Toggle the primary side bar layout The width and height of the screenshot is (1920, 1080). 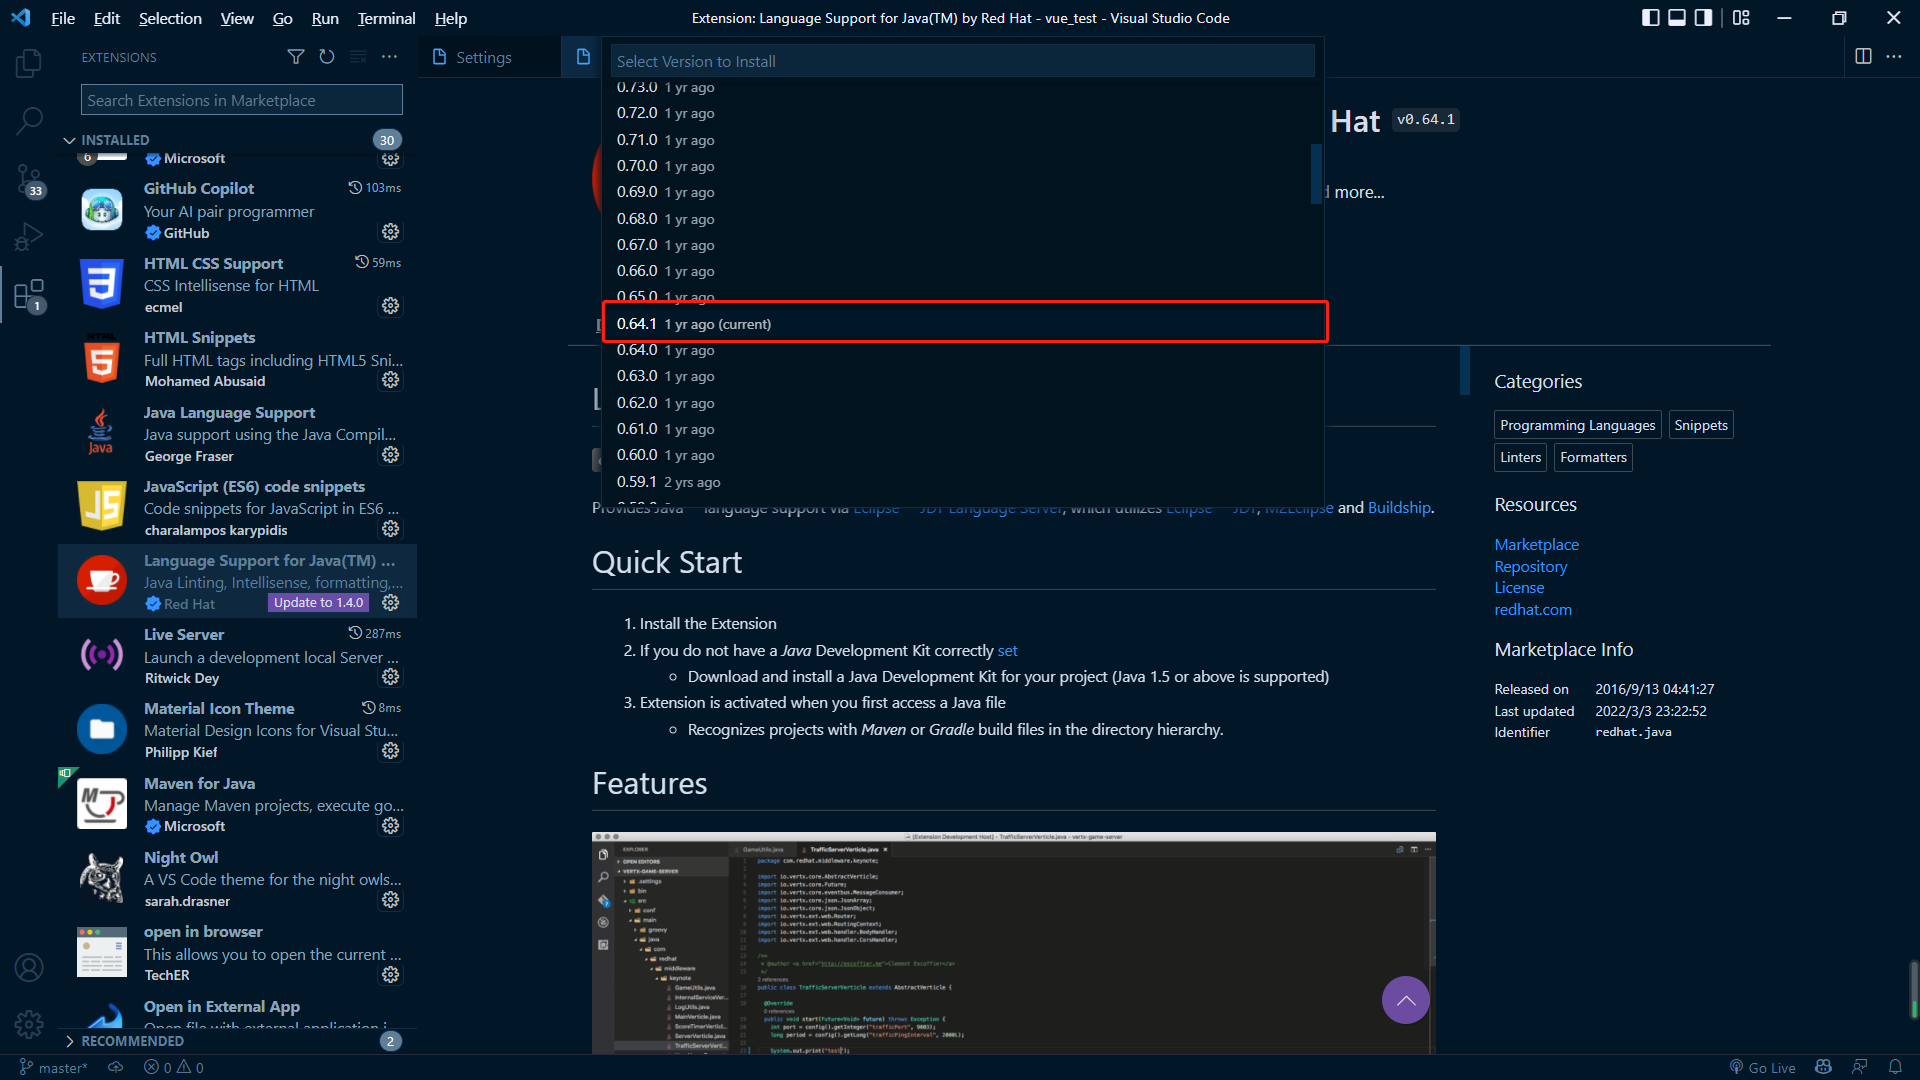1651,18
